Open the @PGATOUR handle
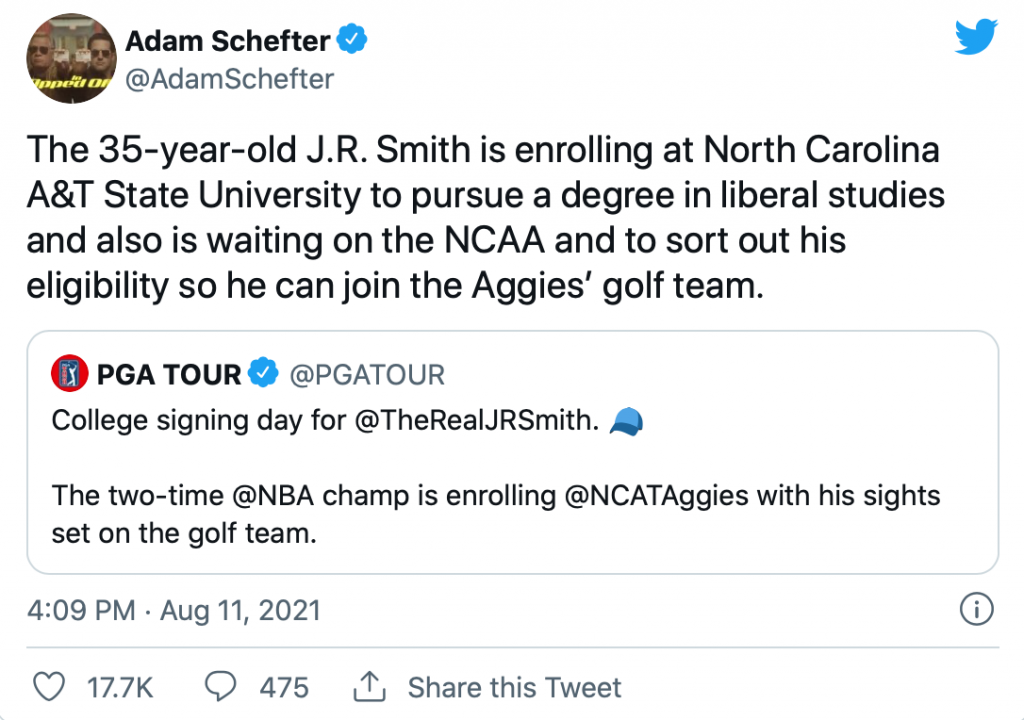Image resolution: width=1024 pixels, height=720 pixels. (x=367, y=375)
